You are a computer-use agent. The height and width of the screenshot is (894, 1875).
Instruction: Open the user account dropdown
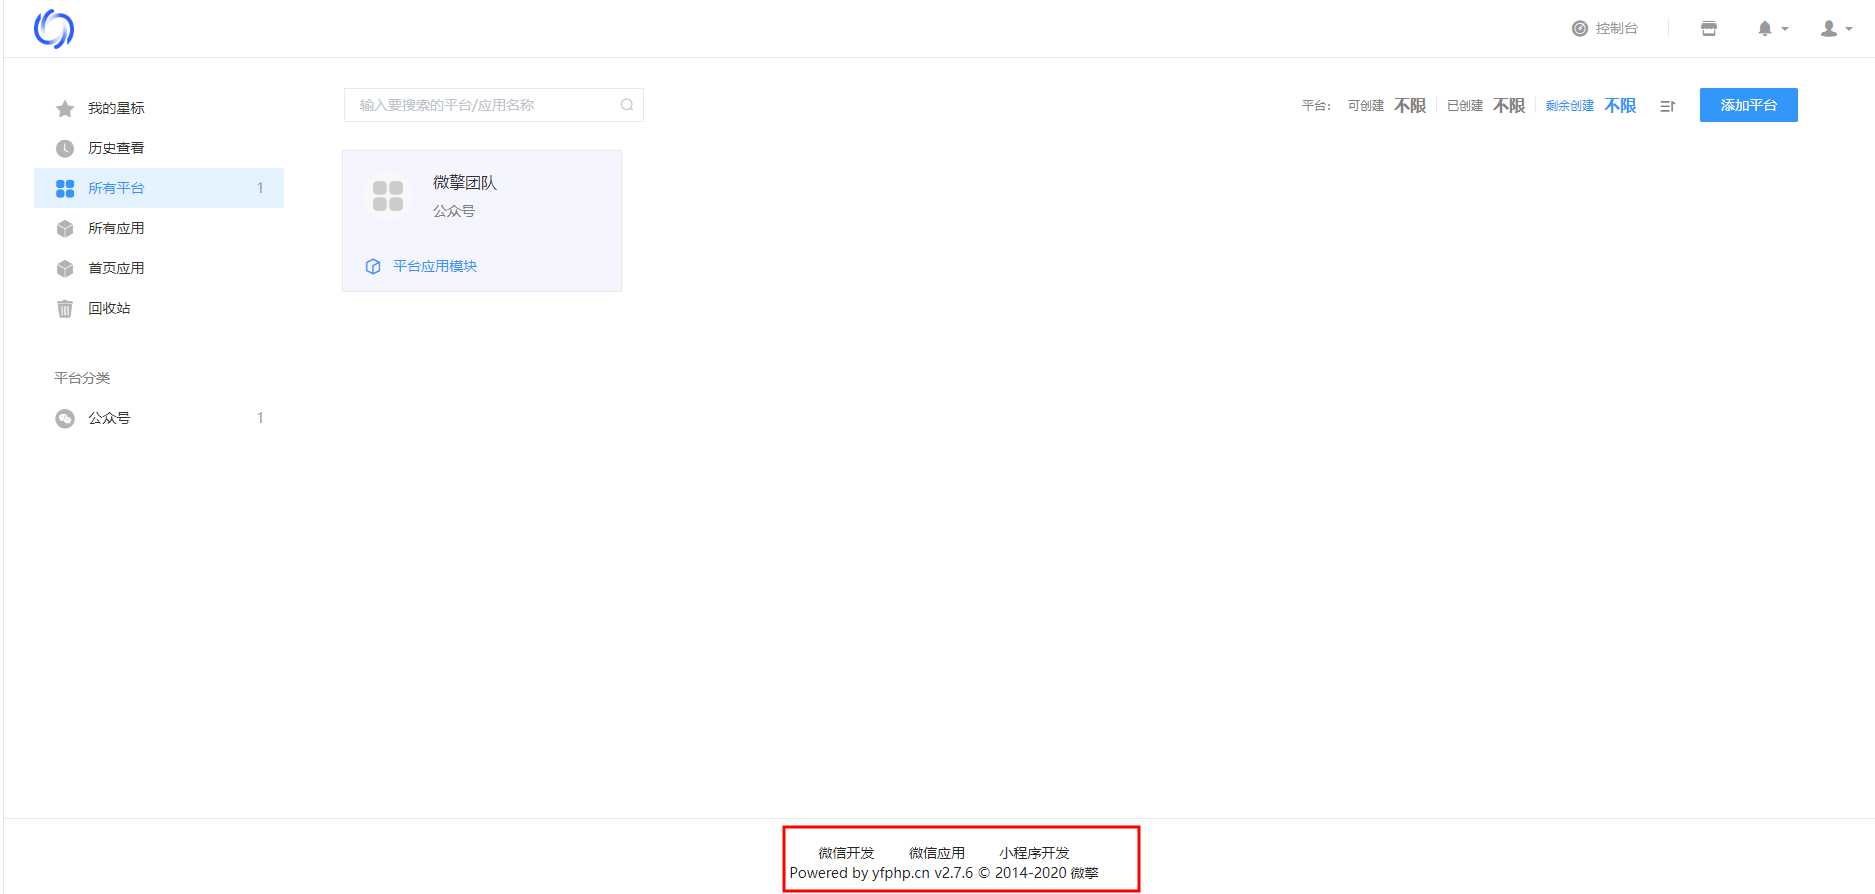[x=1836, y=28]
